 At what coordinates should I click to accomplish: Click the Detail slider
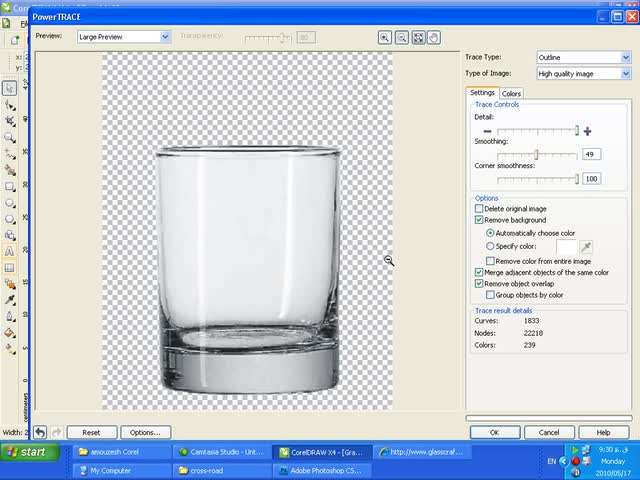[537, 131]
